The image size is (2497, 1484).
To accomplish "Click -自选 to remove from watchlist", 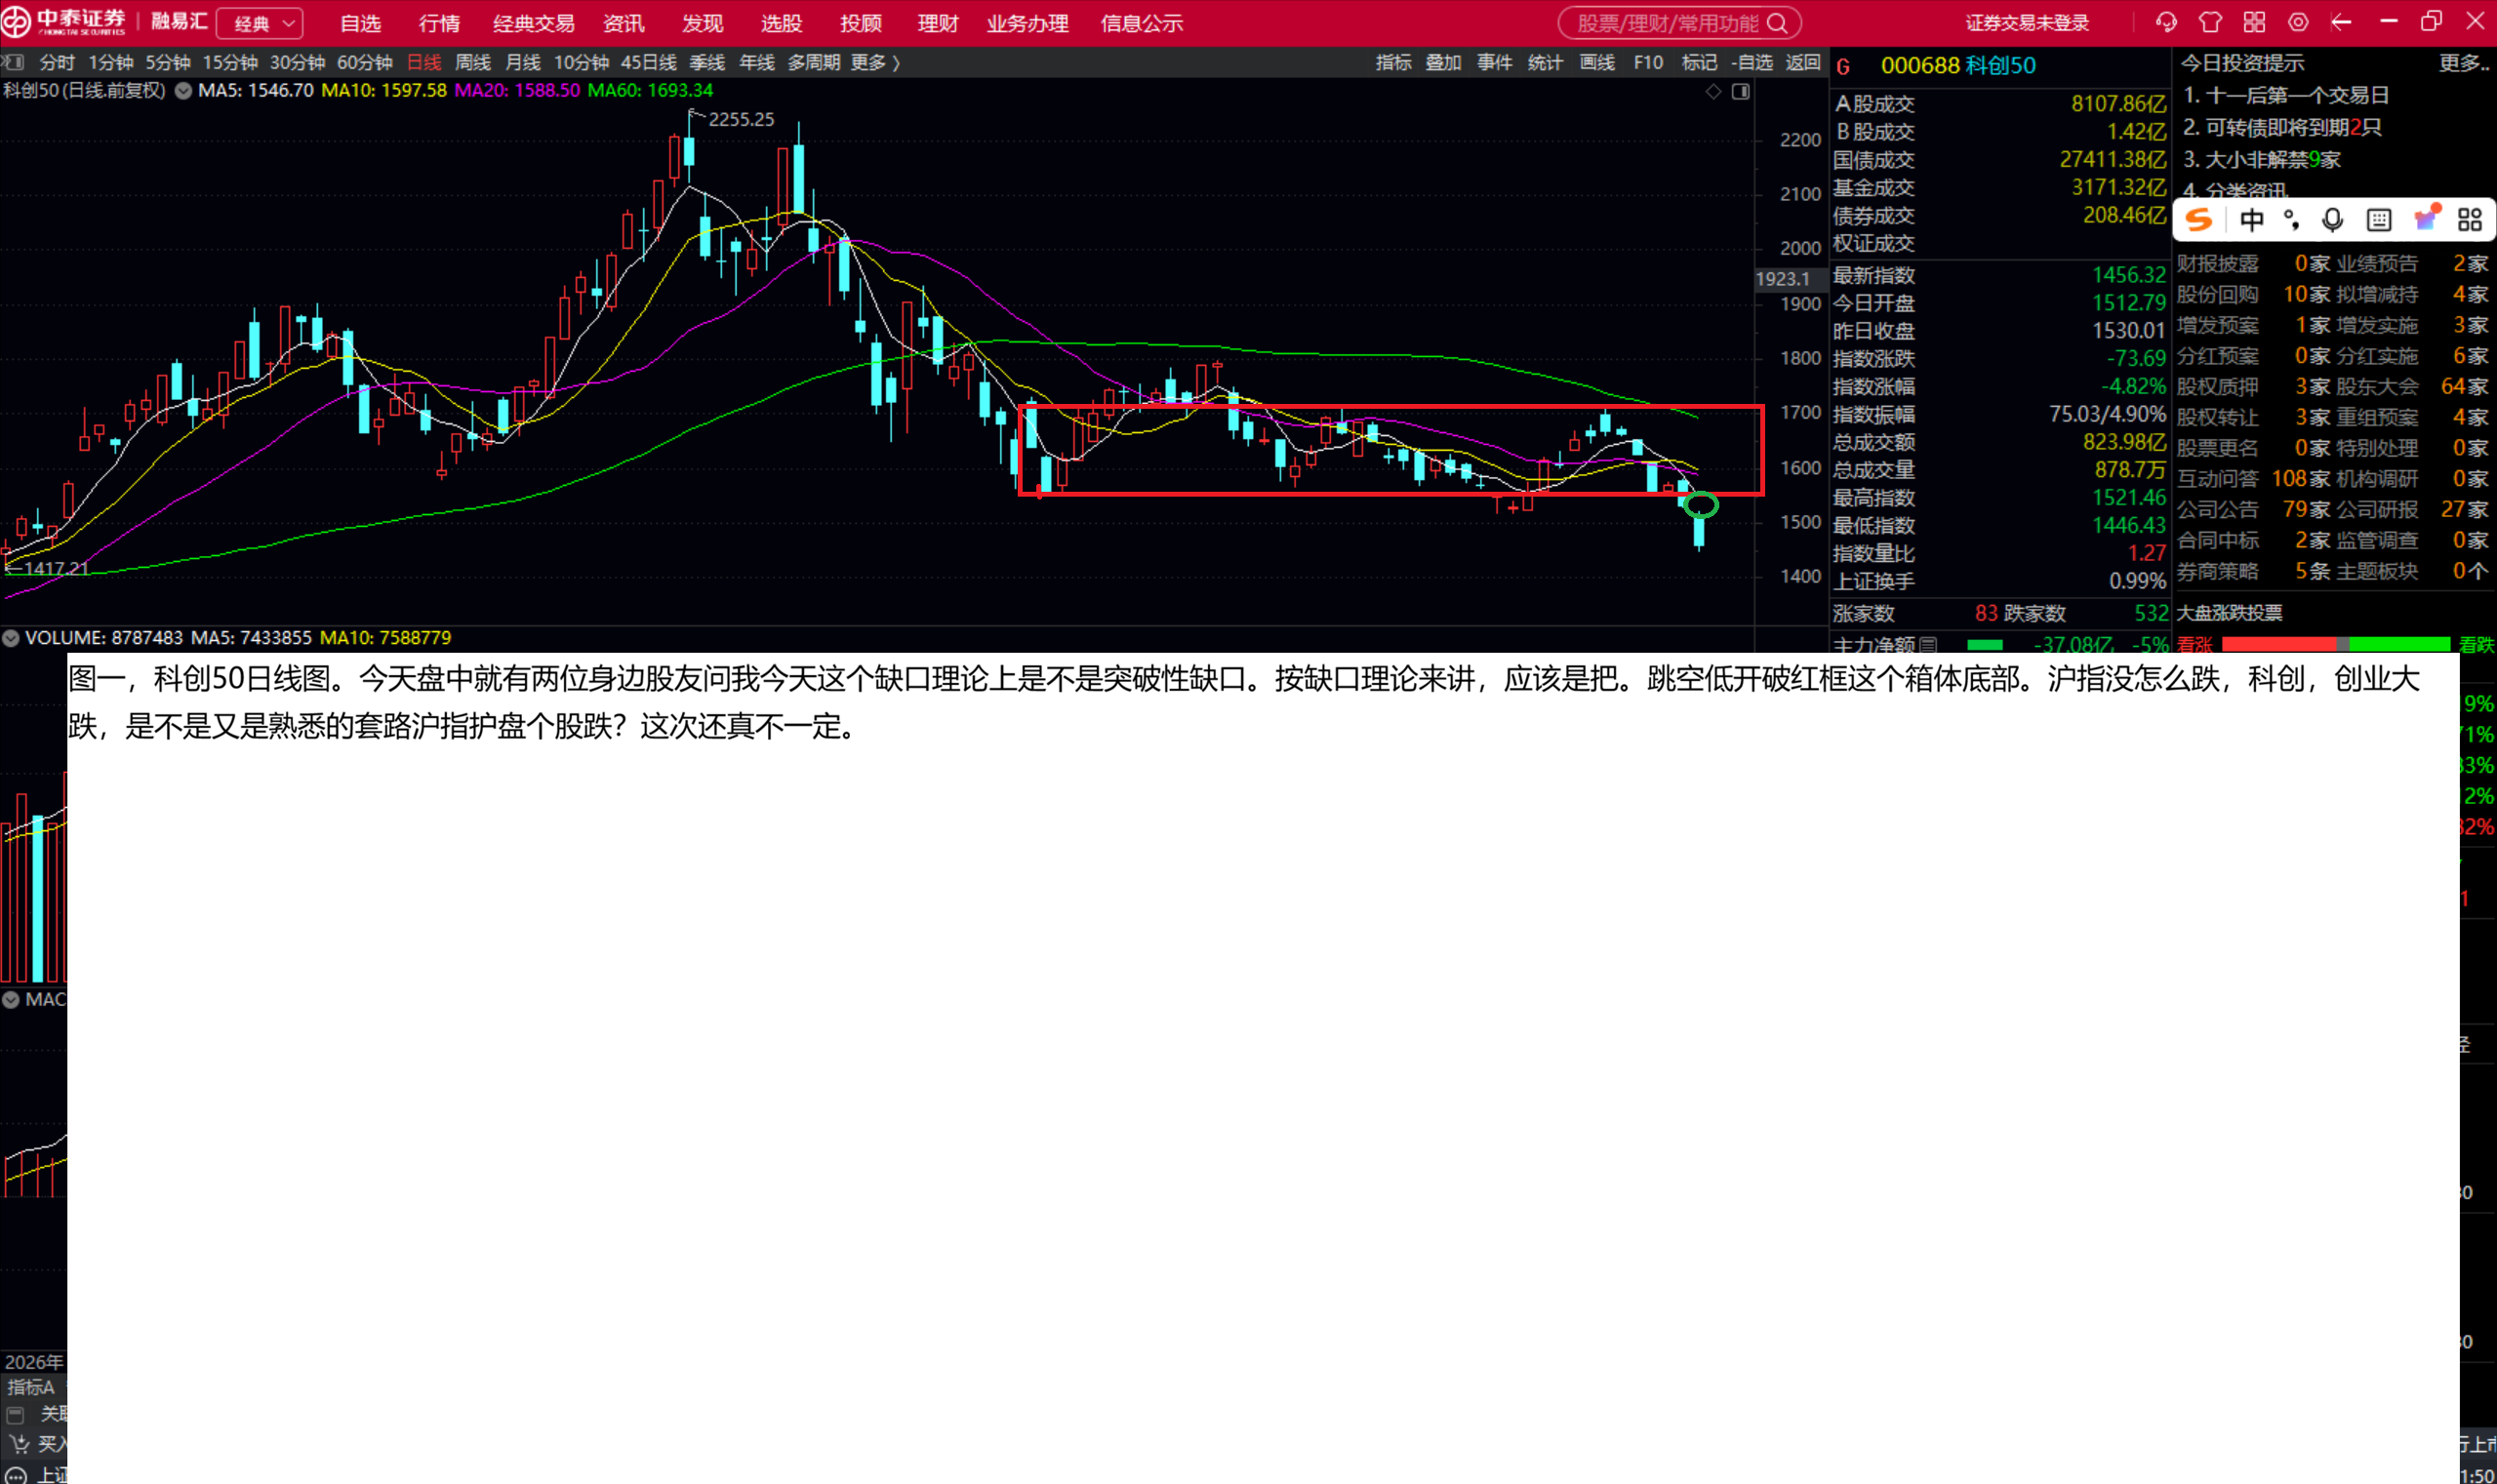I will coord(1752,63).
